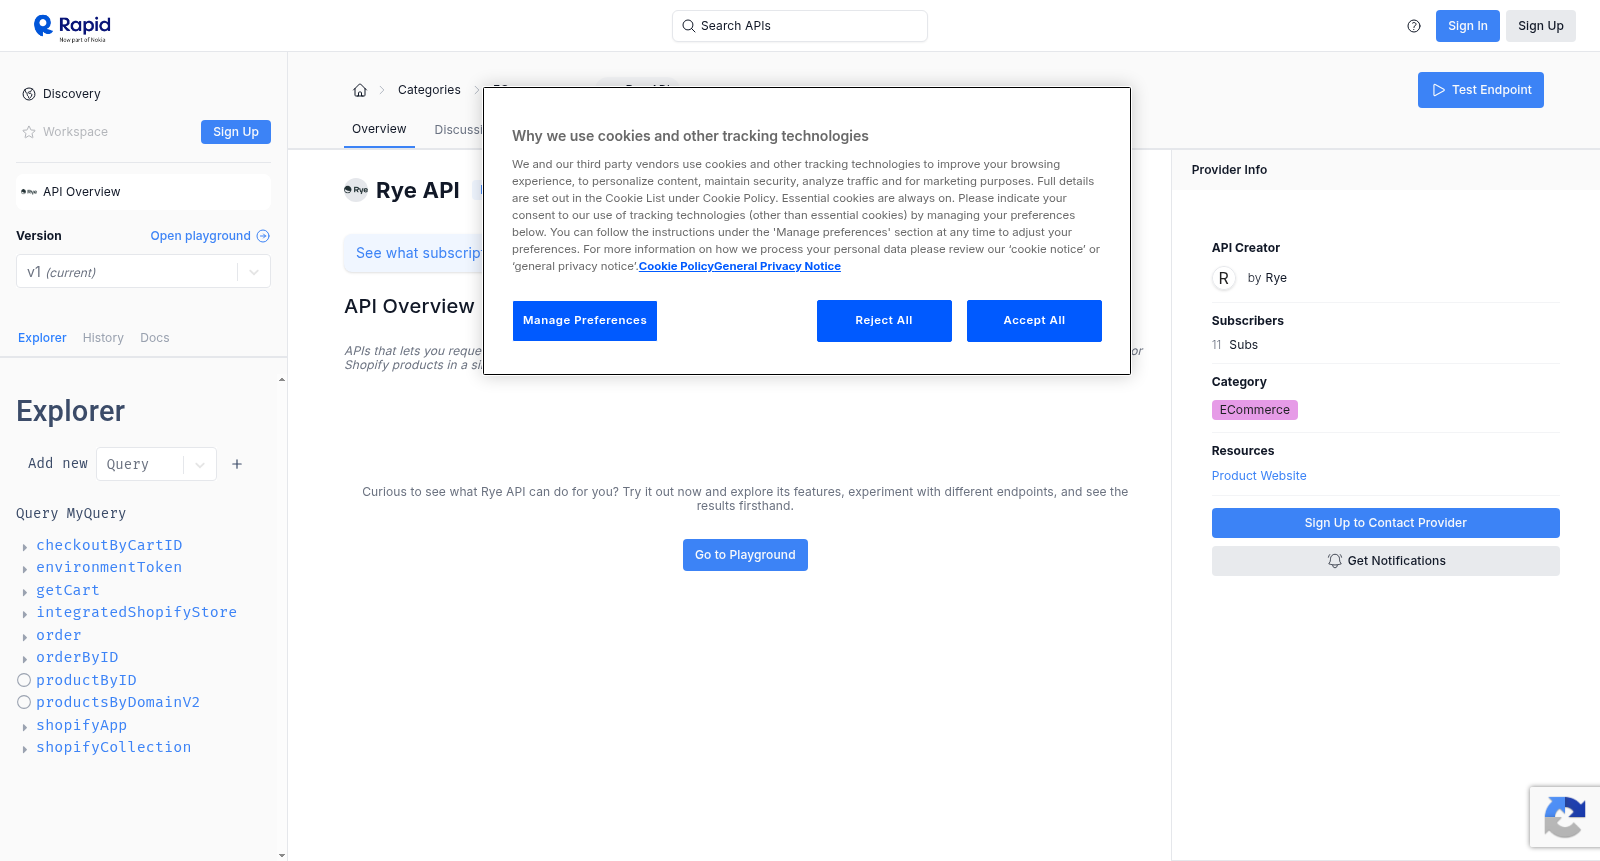
Task: Switch to the History tab
Action: click(103, 338)
